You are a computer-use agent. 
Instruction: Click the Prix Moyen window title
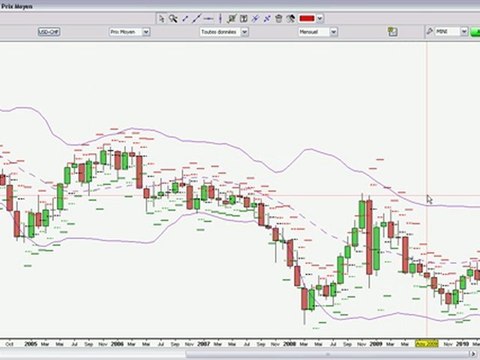tap(17, 6)
